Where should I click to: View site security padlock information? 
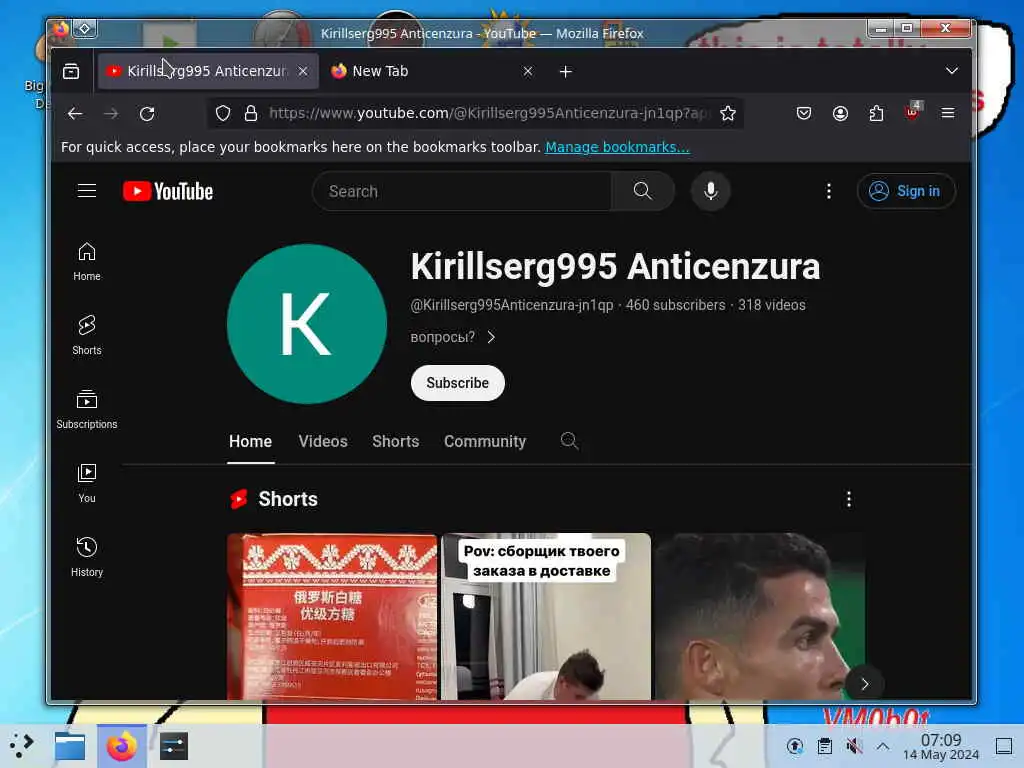coord(251,114)
